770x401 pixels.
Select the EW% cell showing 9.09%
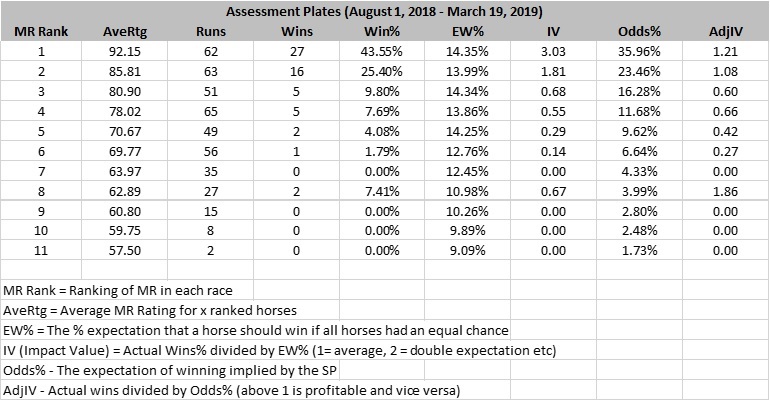(x=468, y=250)
